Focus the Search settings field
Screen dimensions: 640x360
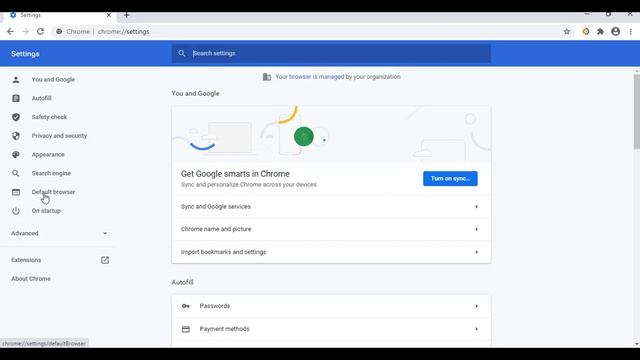pyautogui.click(x=331, y=53)
